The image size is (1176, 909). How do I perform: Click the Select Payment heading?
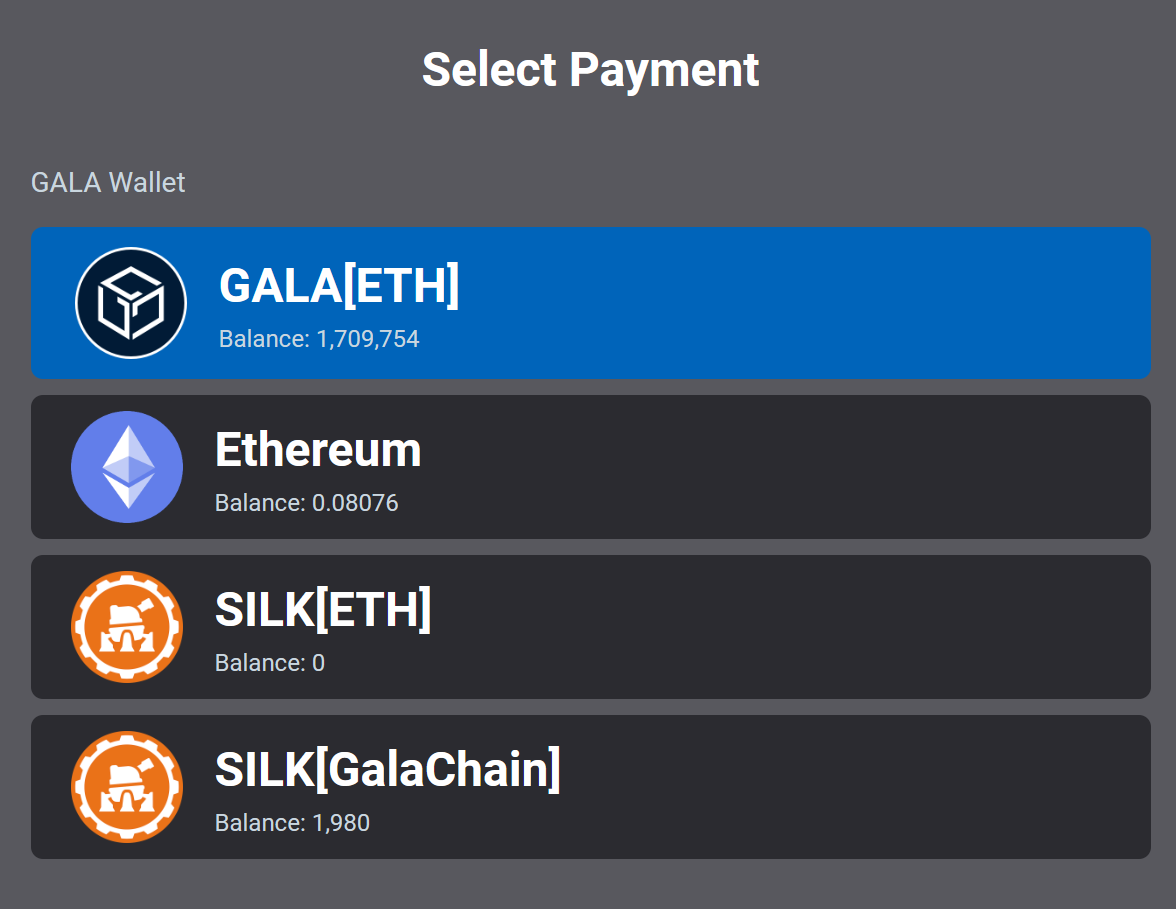point(590,70)
